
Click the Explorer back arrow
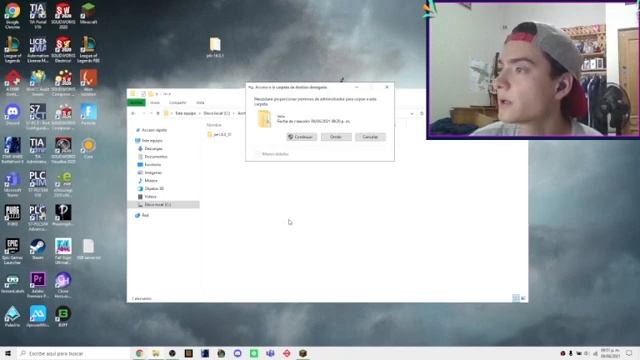click(133, 113)
